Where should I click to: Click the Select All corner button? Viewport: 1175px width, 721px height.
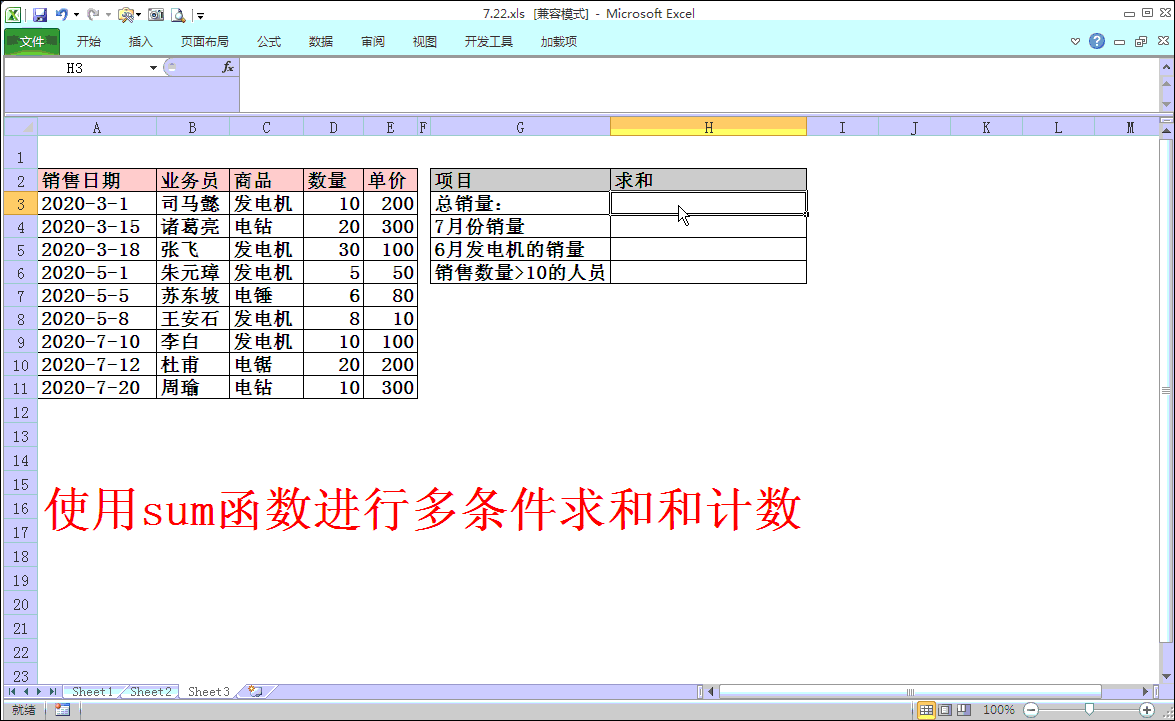[x=21, y=127]
